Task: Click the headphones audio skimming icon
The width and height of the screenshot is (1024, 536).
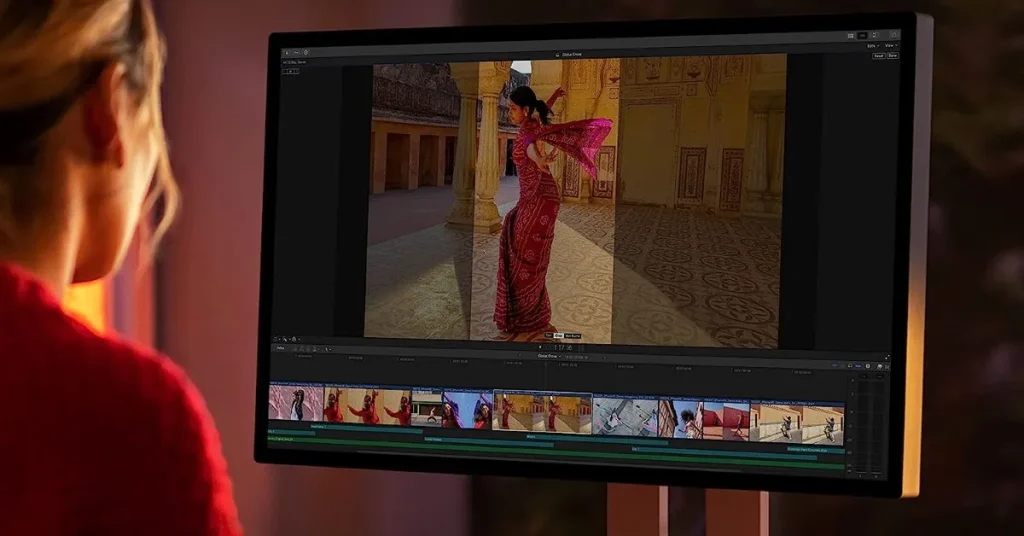Action: (x=849, y=366)
